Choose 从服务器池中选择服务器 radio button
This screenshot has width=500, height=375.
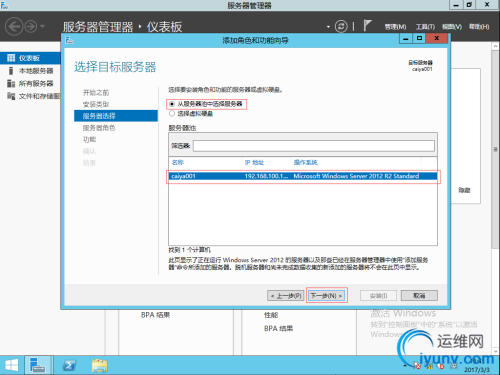click(172, 104)
